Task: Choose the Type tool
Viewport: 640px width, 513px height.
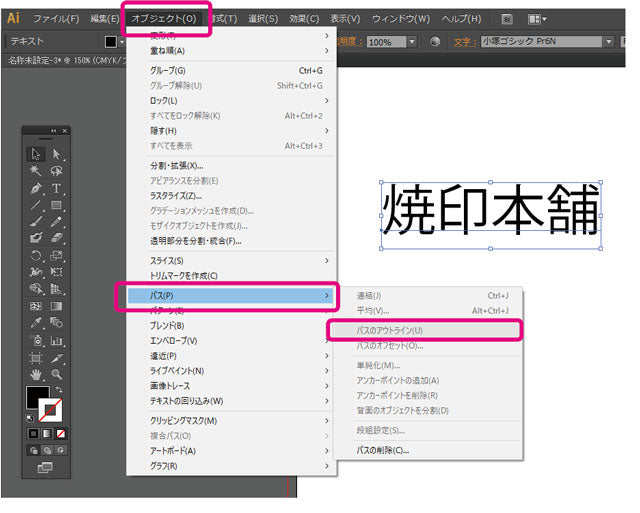Action: [x=57, y=188]
